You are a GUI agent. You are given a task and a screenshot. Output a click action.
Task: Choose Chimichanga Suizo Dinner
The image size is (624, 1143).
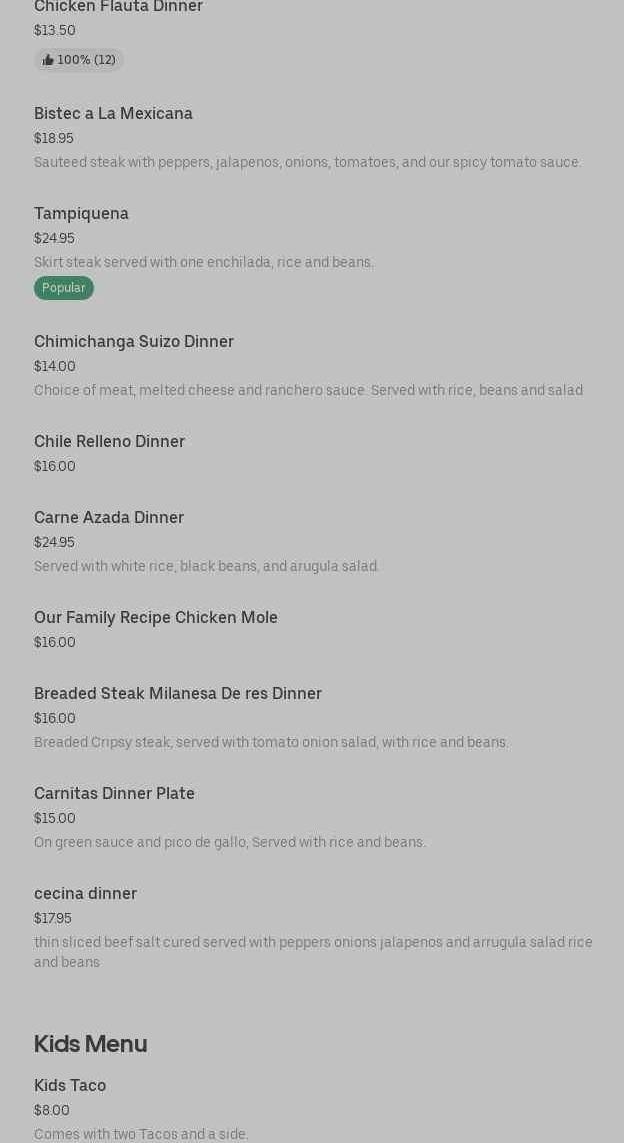(x=134, y=342)
